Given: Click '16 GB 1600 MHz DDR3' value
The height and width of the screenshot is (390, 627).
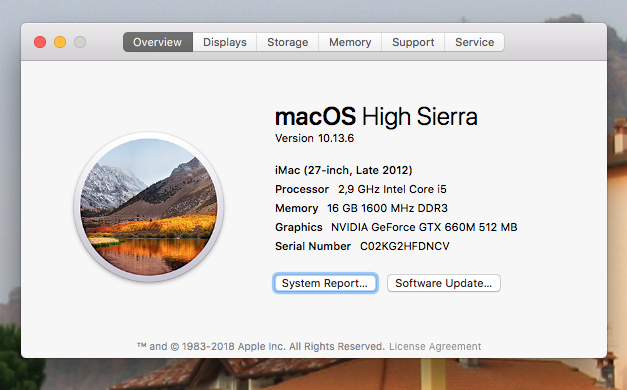Looking at the screenshot, I should coord(387,208).
